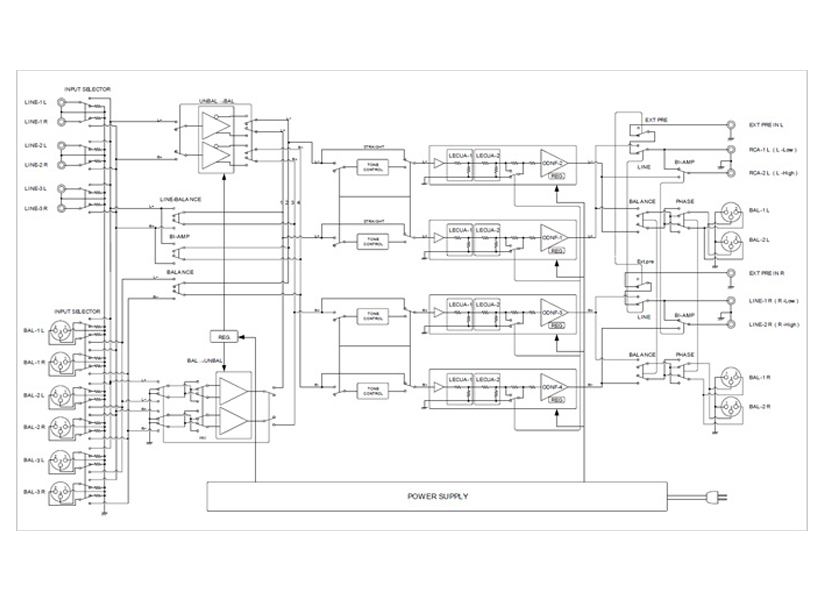This screenshot has height=600, width=825.
Task: Click the ODNF-4 amplifier triangle
Action: tap(554, 387)
